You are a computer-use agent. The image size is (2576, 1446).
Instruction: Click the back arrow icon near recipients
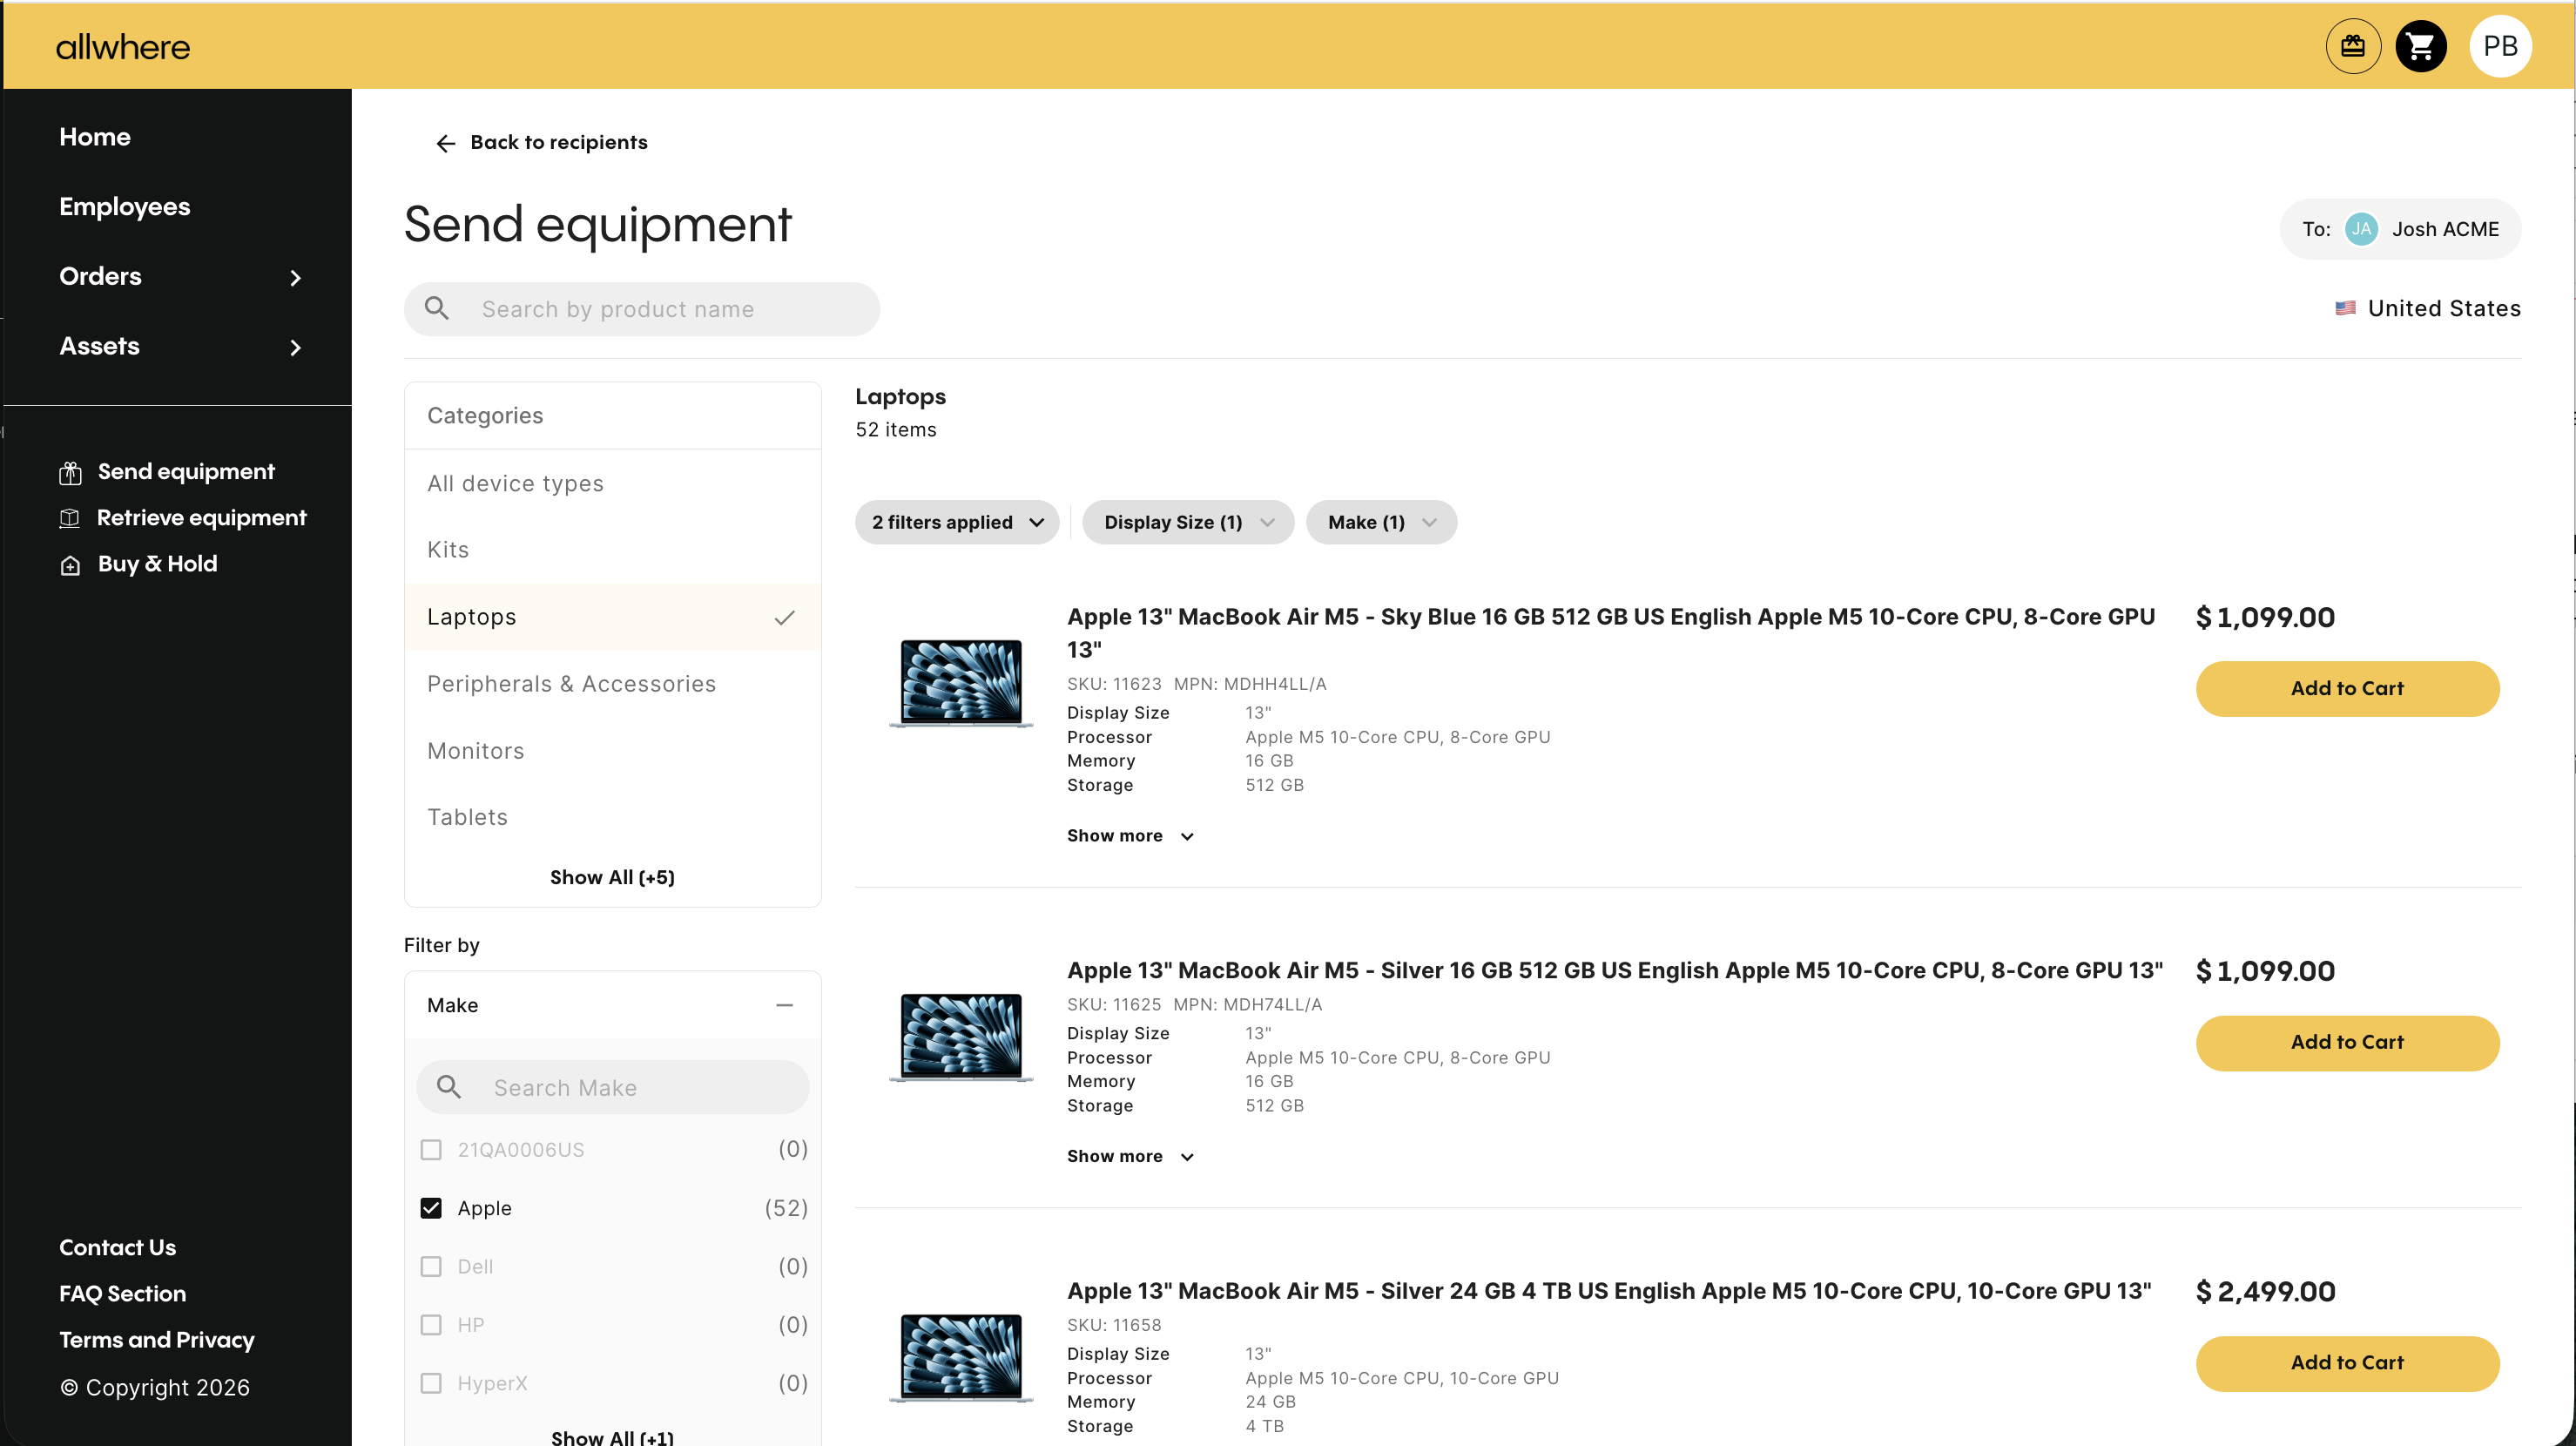446,143
